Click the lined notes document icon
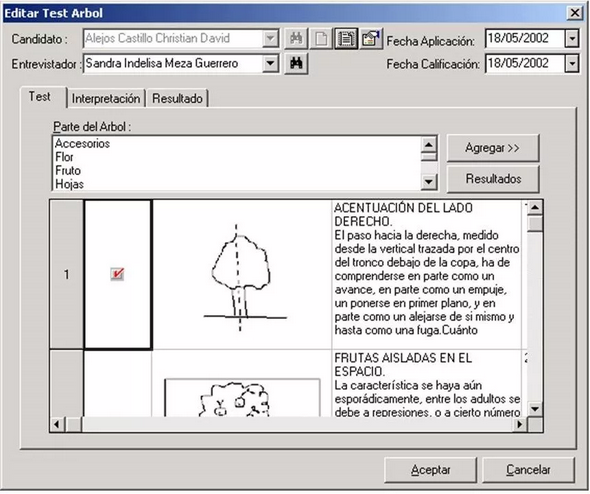This screenshot has width=590, height=494. coord(346,39)
